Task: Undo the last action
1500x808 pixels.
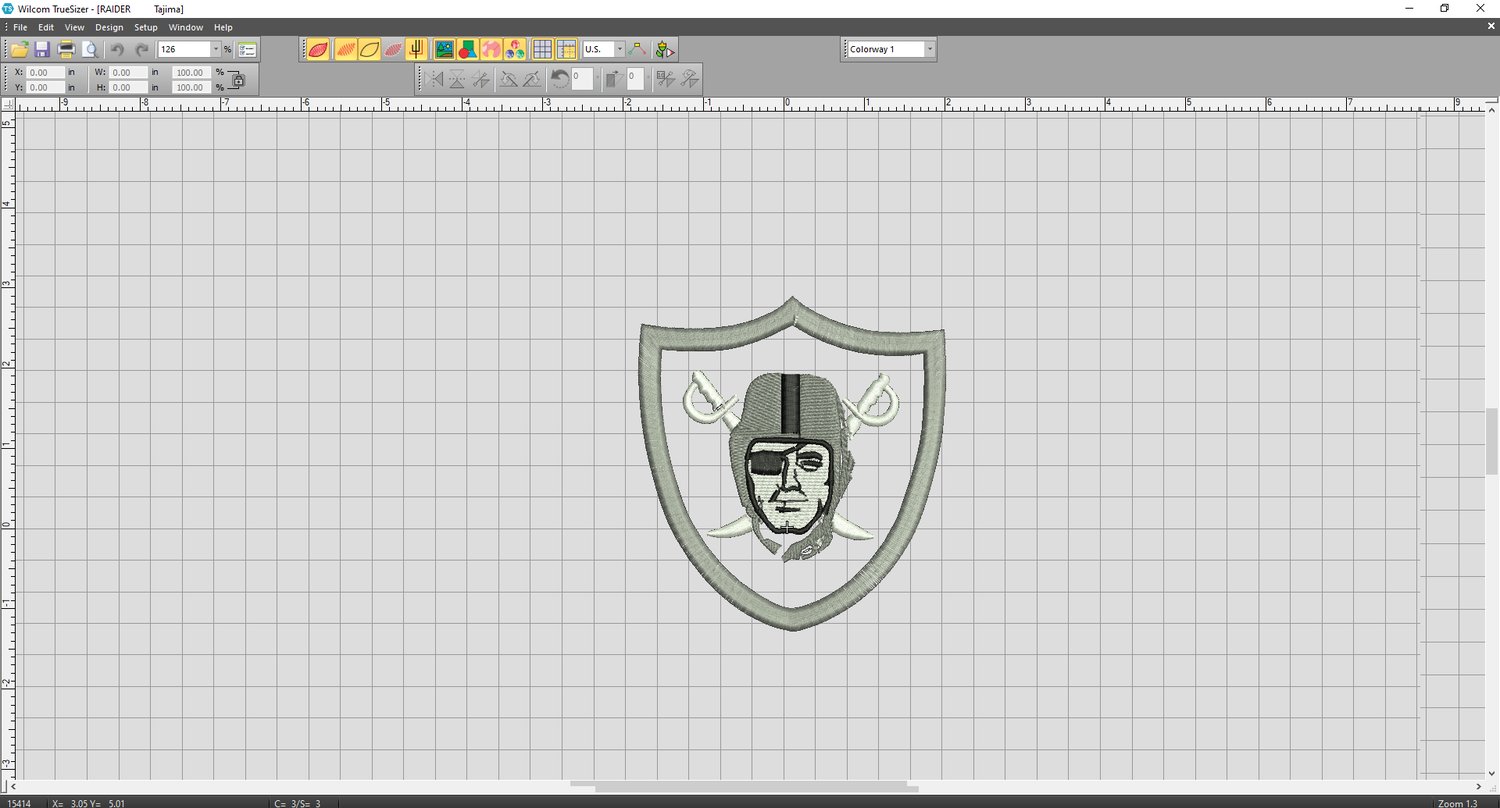Action: [x=117, y=49]
